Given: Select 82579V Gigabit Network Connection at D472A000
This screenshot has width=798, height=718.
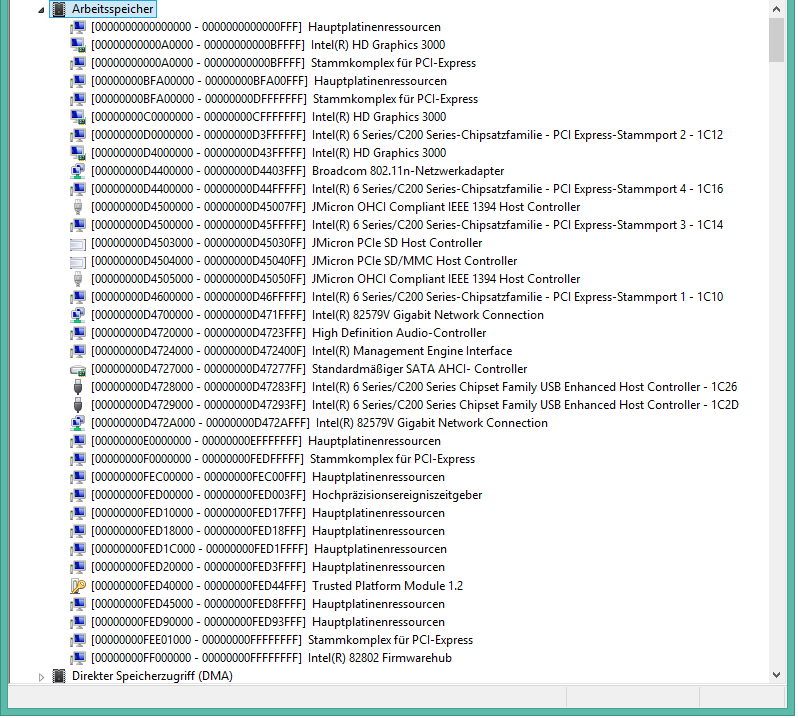Looking at the screenshot, I should point(319,423).
